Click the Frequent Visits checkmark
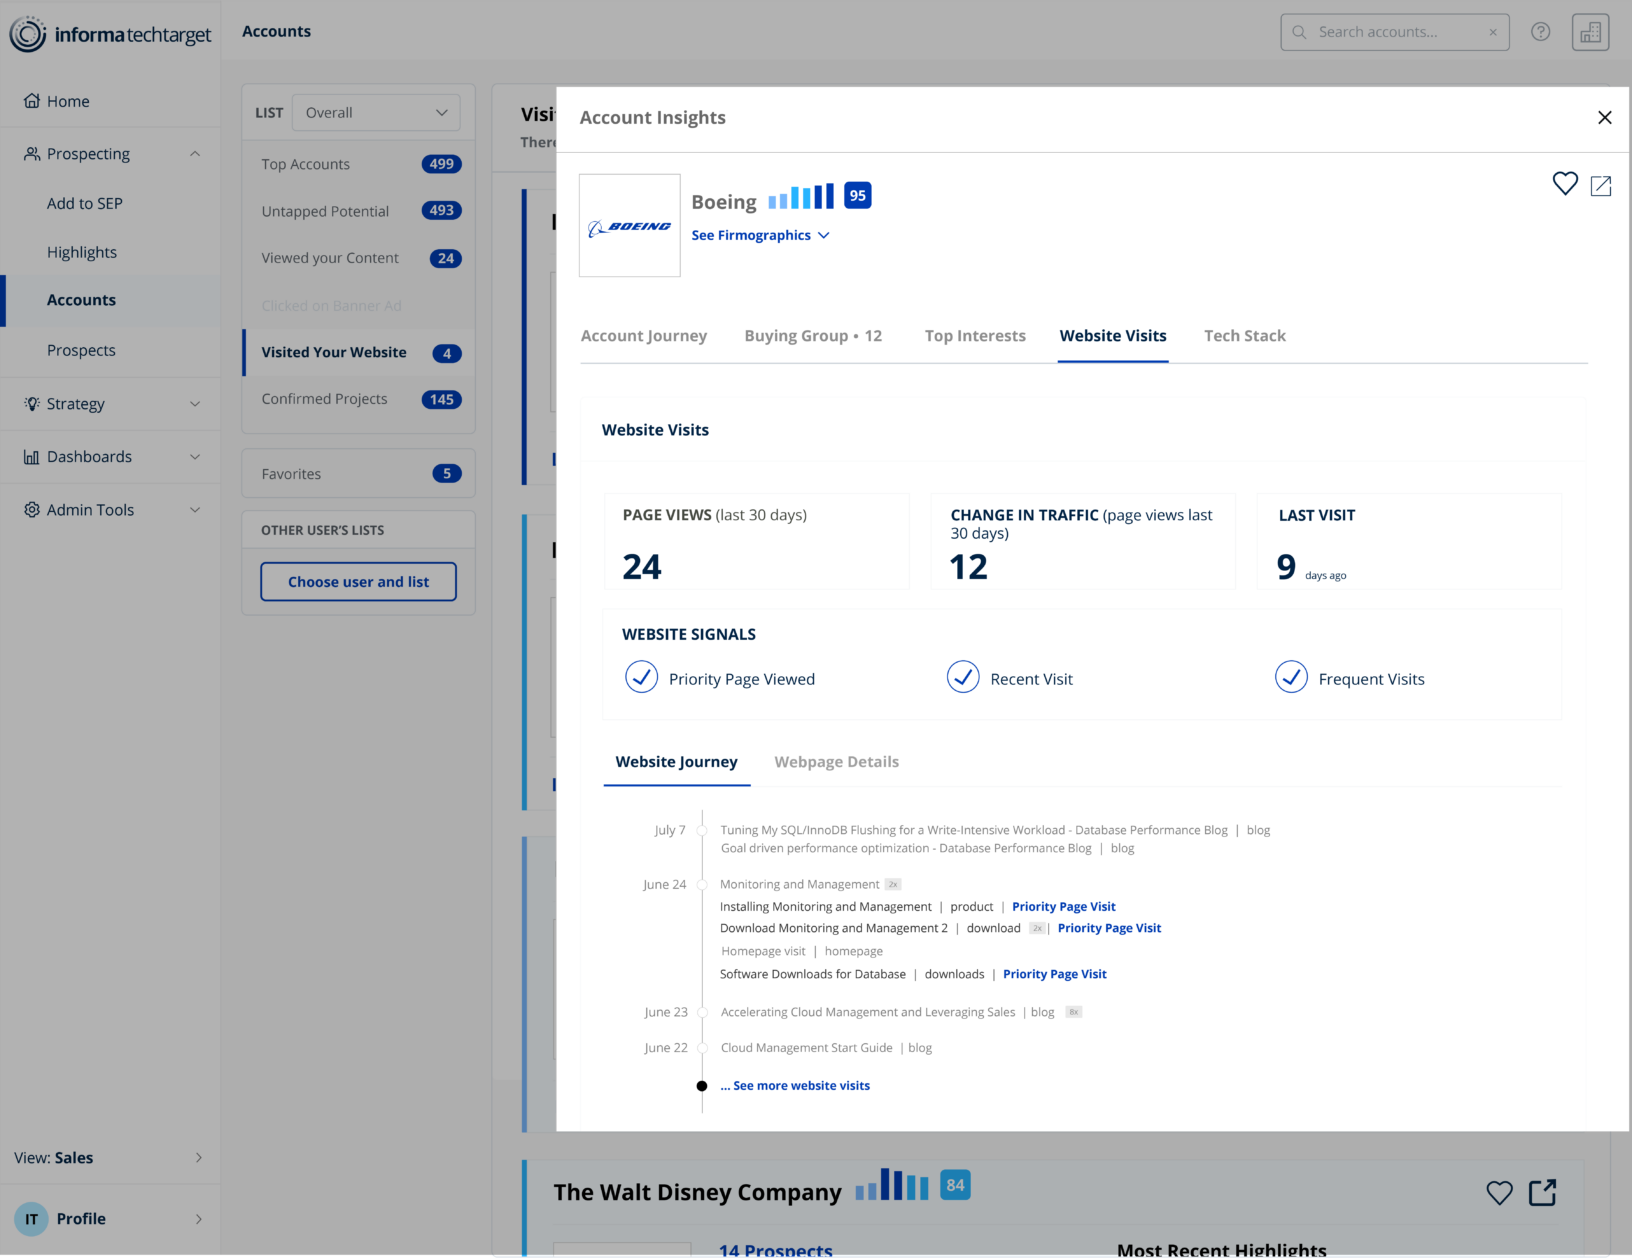 (1291, 677)
